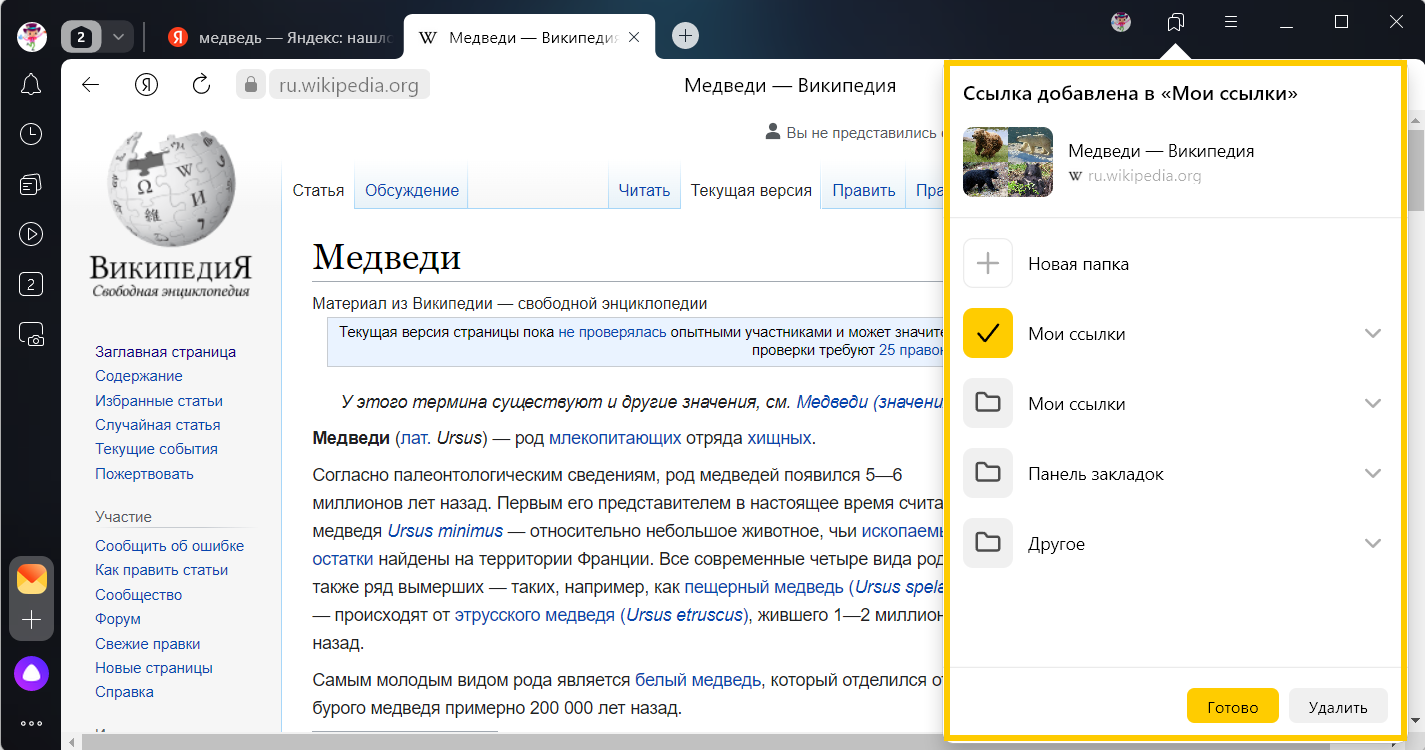Open the Форум link
This screenshot has height=750, width=1425.
click(118, 619)
